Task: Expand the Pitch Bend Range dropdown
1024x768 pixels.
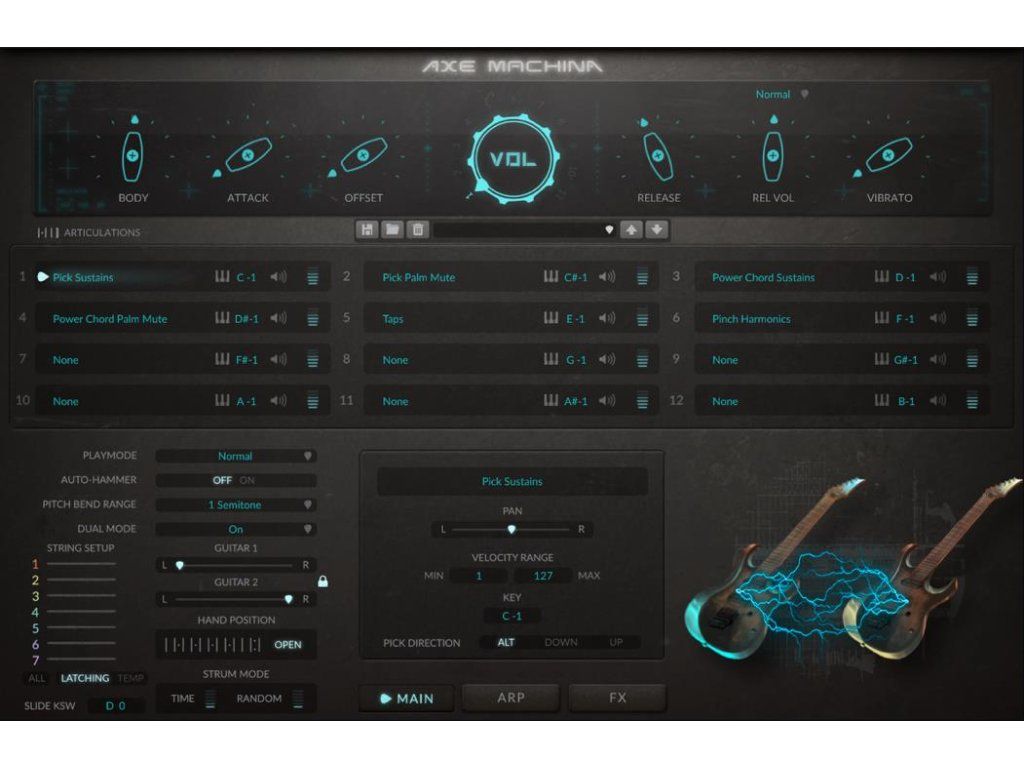Action: 235,505
